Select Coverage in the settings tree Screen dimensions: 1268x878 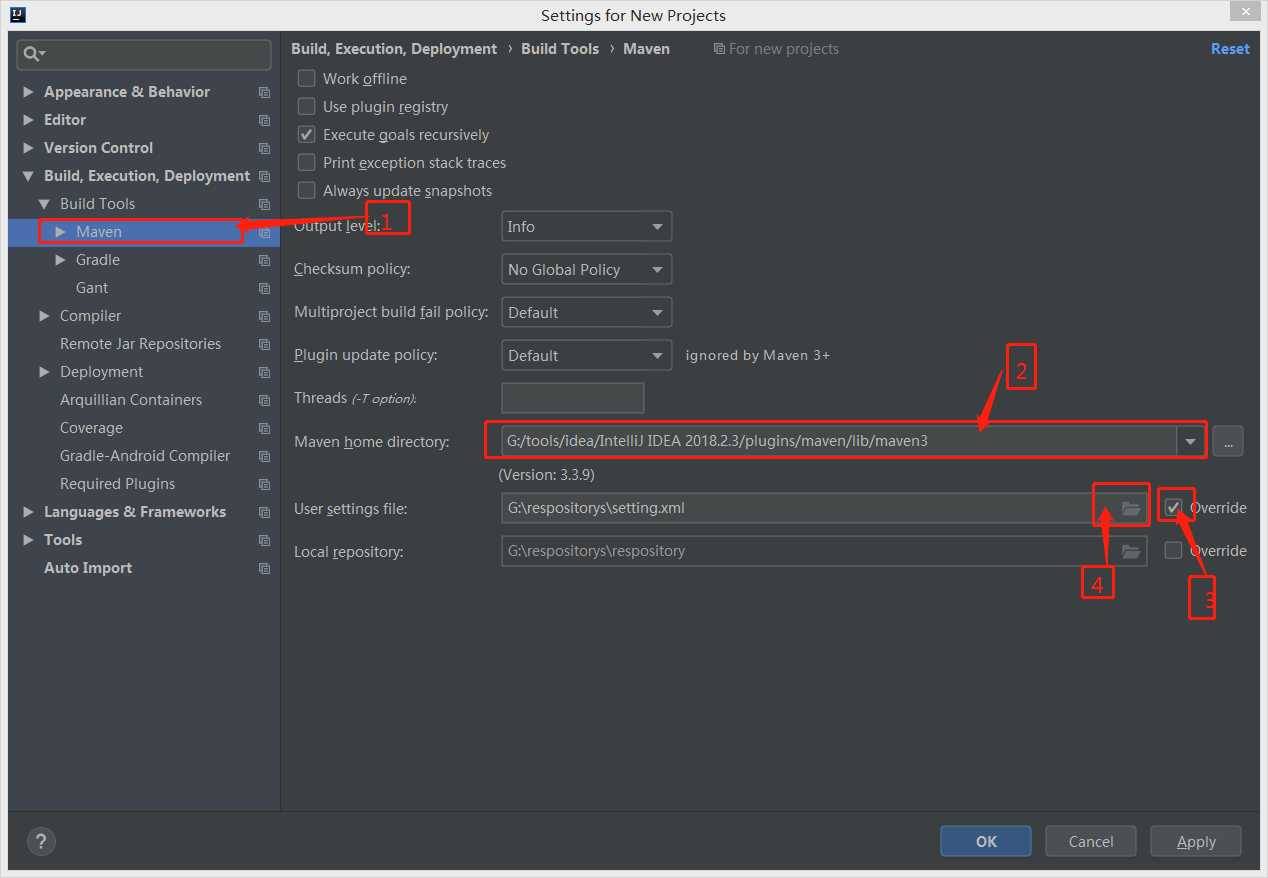tap(91, 428)
